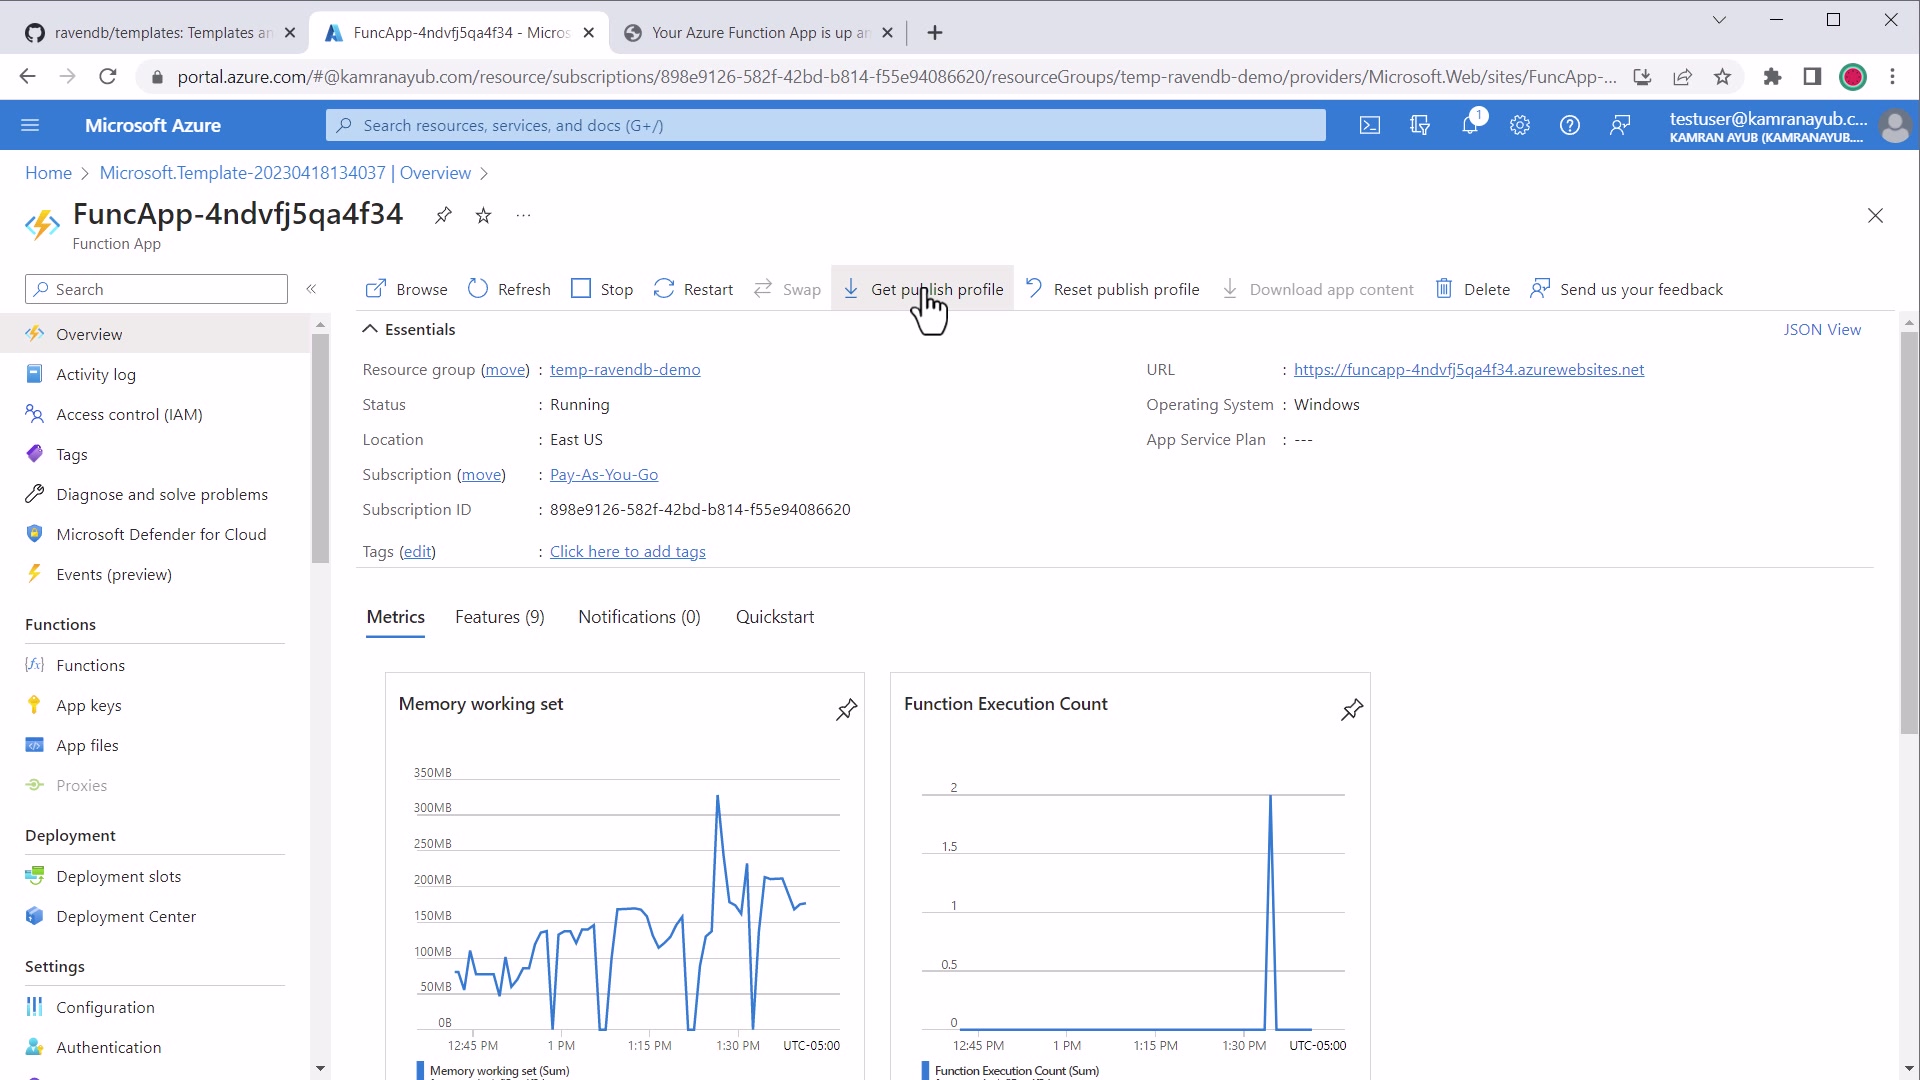Screen dimensions: 1920x1080
Task: Stop the function app
Action: click(602, 289)
